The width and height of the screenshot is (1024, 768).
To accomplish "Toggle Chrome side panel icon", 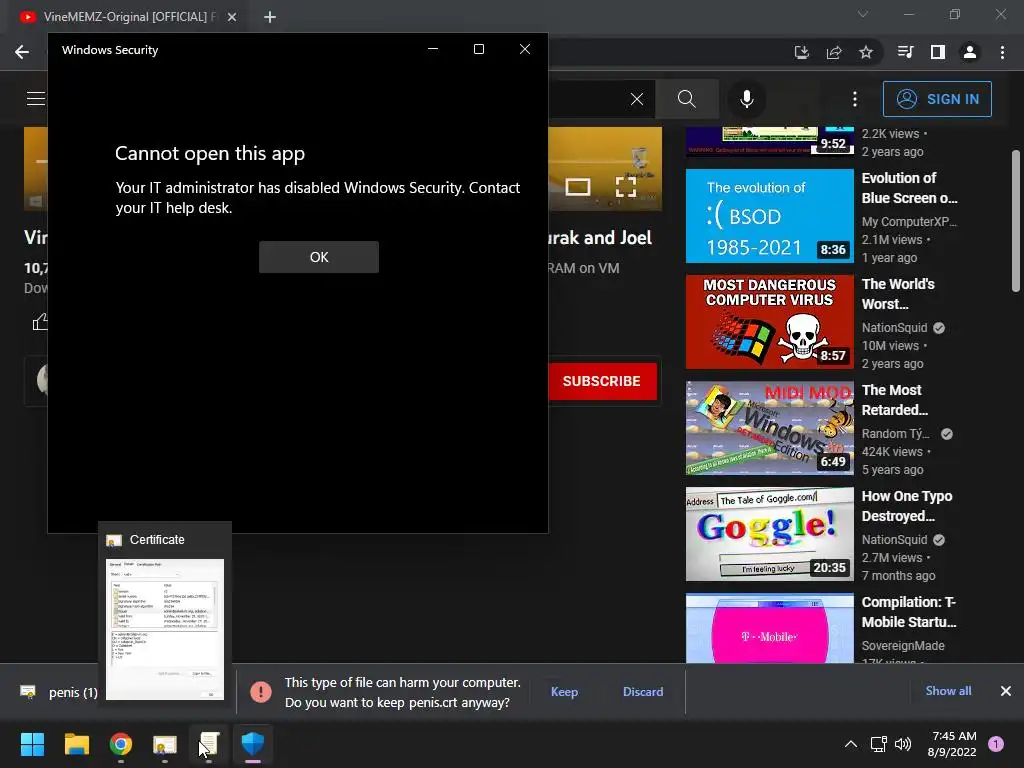I will click(x=938, y=52).
